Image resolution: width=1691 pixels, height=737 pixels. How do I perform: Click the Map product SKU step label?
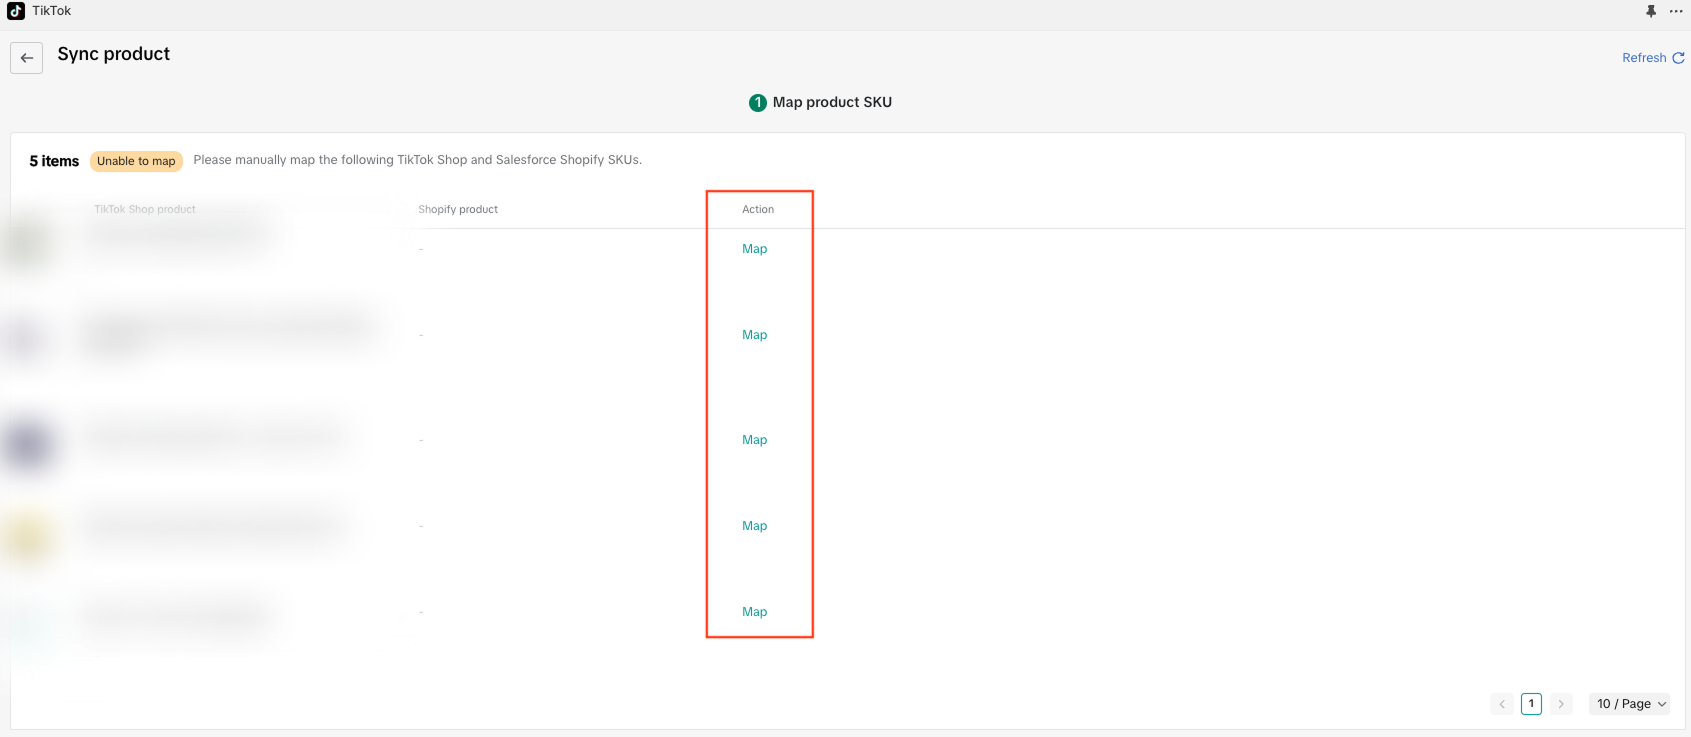tap(832, 102)
